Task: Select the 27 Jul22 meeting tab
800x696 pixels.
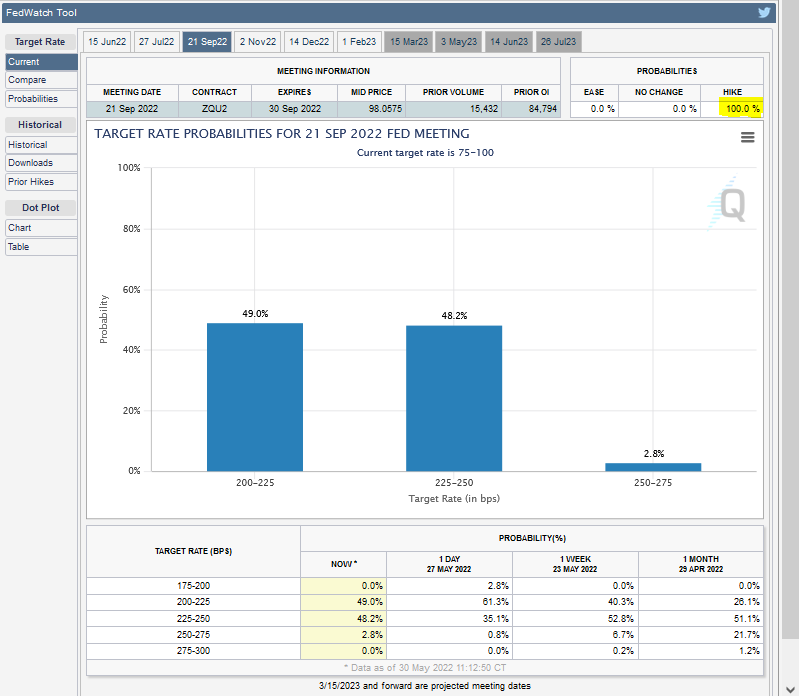Action: point(157,42)
